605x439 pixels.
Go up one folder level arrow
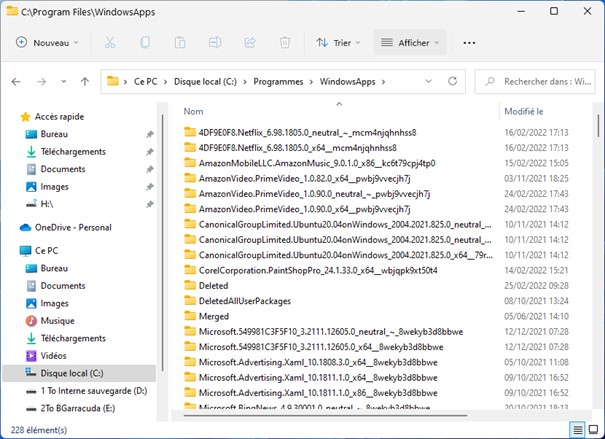[x=85, y=82]
